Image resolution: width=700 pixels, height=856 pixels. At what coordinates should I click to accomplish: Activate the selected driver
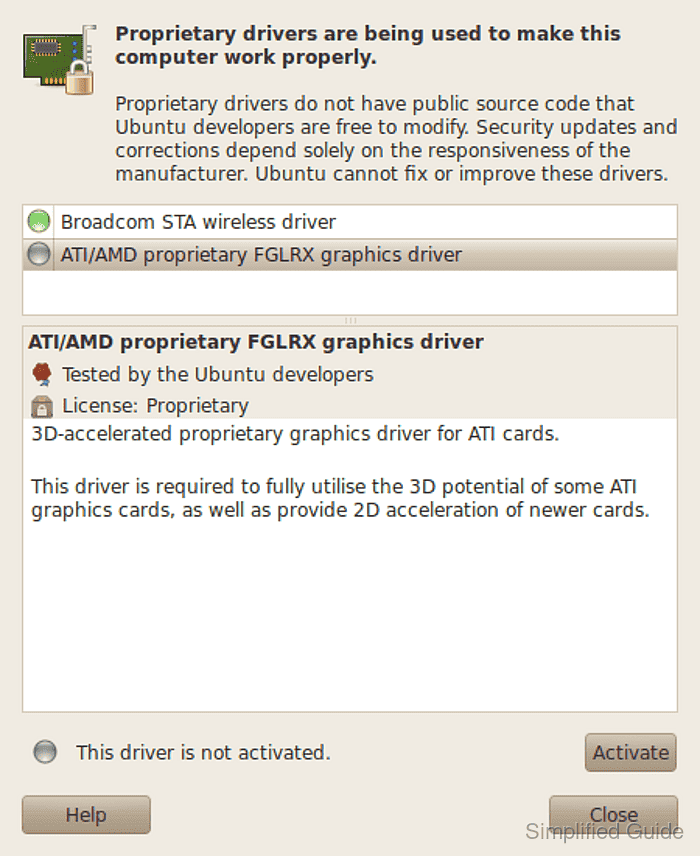click(x=631, y=753)
